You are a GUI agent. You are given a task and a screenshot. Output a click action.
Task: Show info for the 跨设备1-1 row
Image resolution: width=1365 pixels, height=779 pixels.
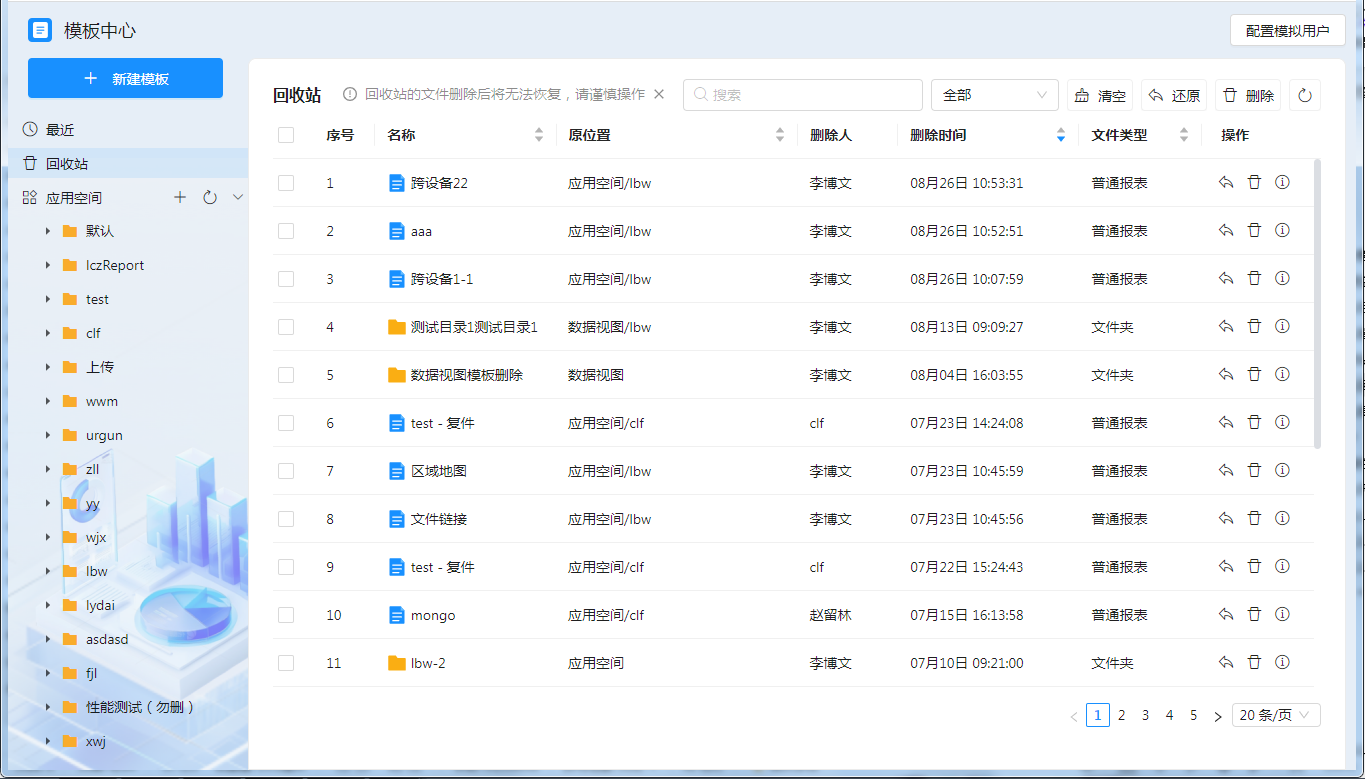click(1282, 278)
